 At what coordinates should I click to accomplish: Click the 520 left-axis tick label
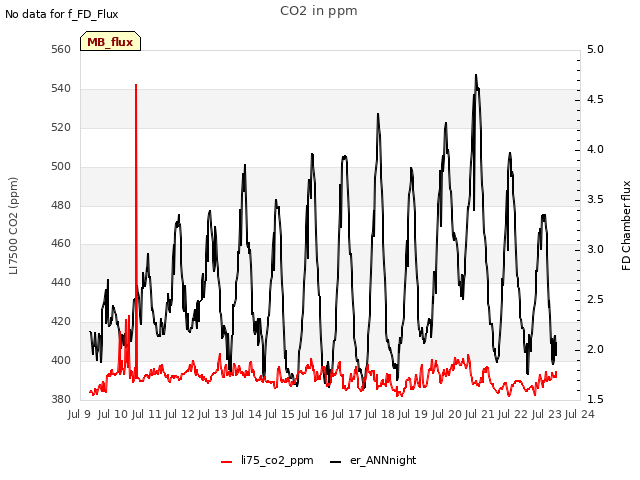pyautogui.click(x=61, y=127)
